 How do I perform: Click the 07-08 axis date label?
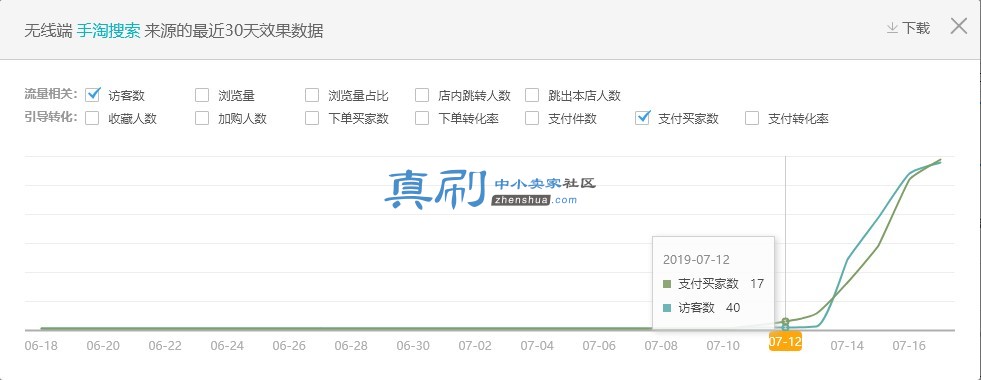click(x=661, y=345)
